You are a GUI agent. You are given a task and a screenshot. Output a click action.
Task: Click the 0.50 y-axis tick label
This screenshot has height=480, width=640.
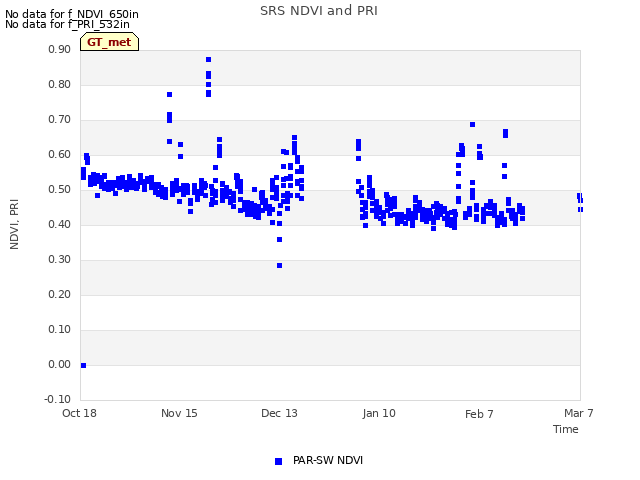pos(59,189)
